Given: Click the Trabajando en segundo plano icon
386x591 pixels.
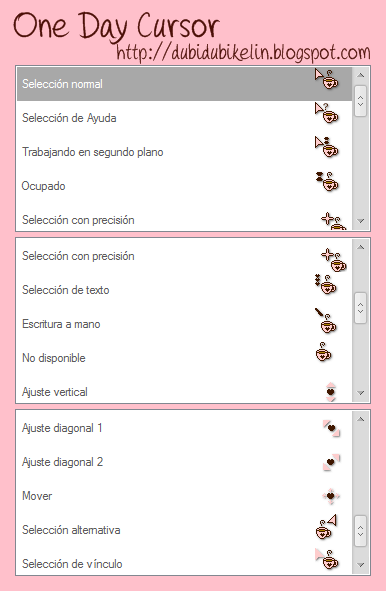Looking at the screenshot, I should click(326, 147).
